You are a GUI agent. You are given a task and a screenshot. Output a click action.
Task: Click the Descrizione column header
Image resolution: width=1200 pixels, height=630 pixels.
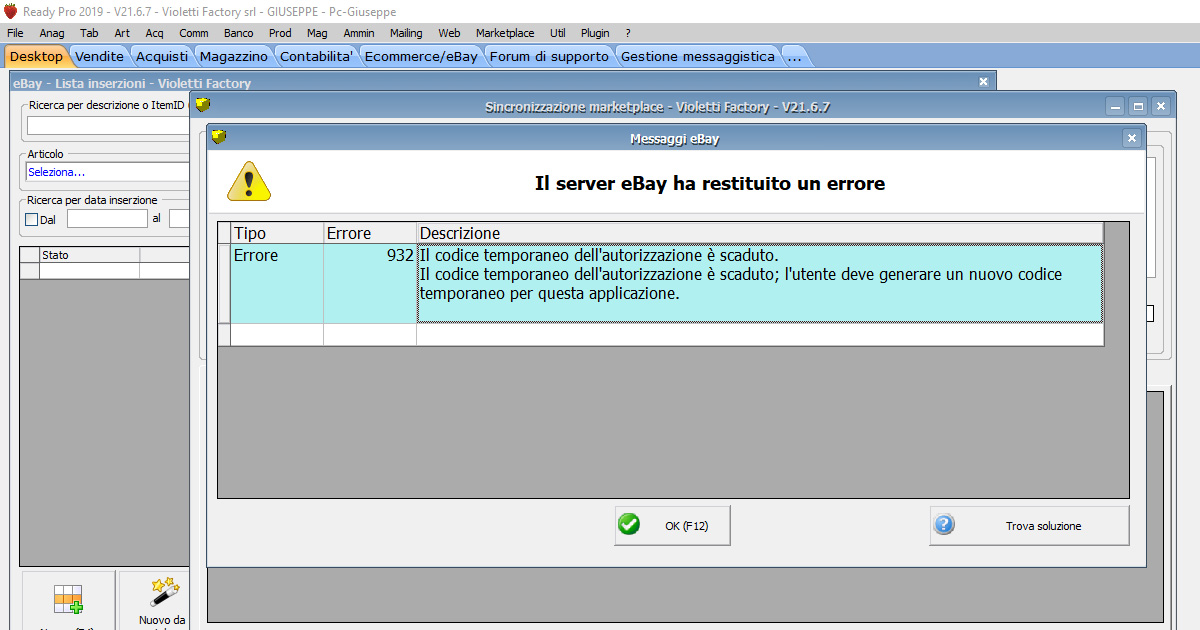760,233
